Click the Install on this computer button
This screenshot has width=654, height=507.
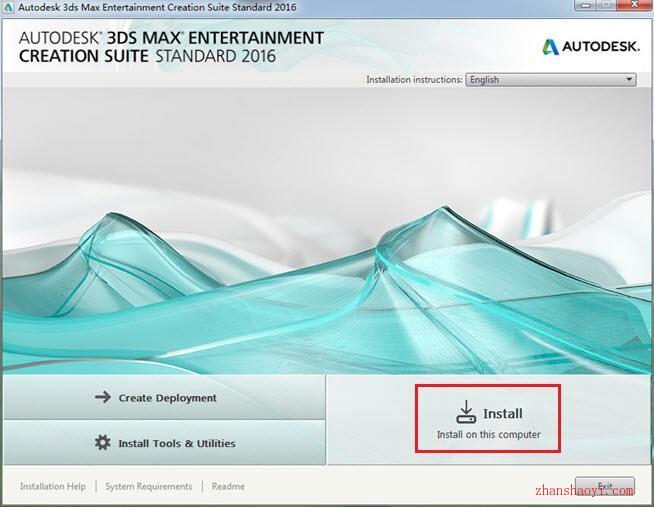[x=488, y=418]
